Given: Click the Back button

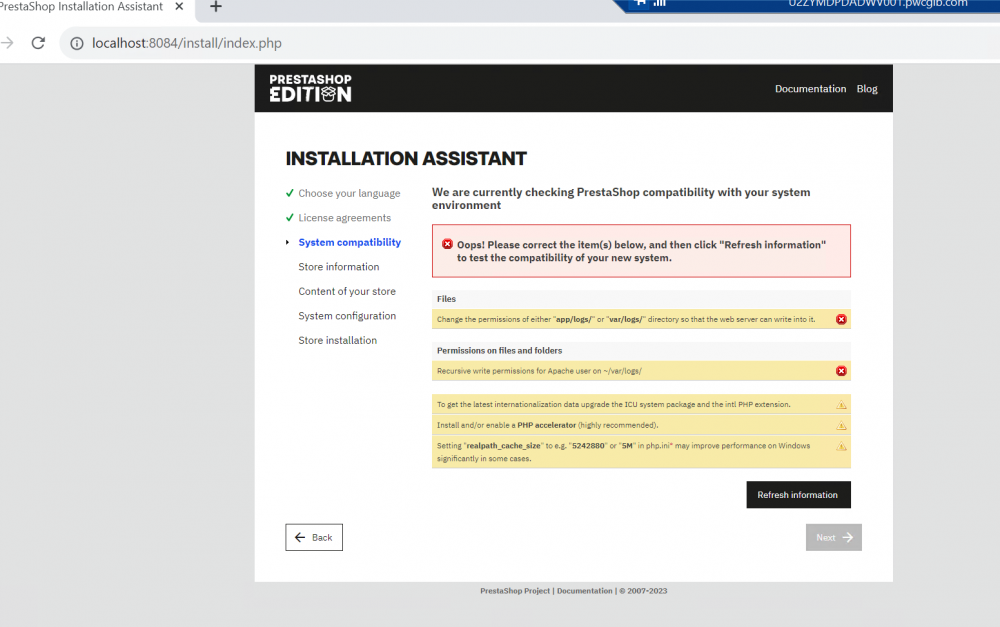Looking at the screenshot, I should (x=313, y=537).
